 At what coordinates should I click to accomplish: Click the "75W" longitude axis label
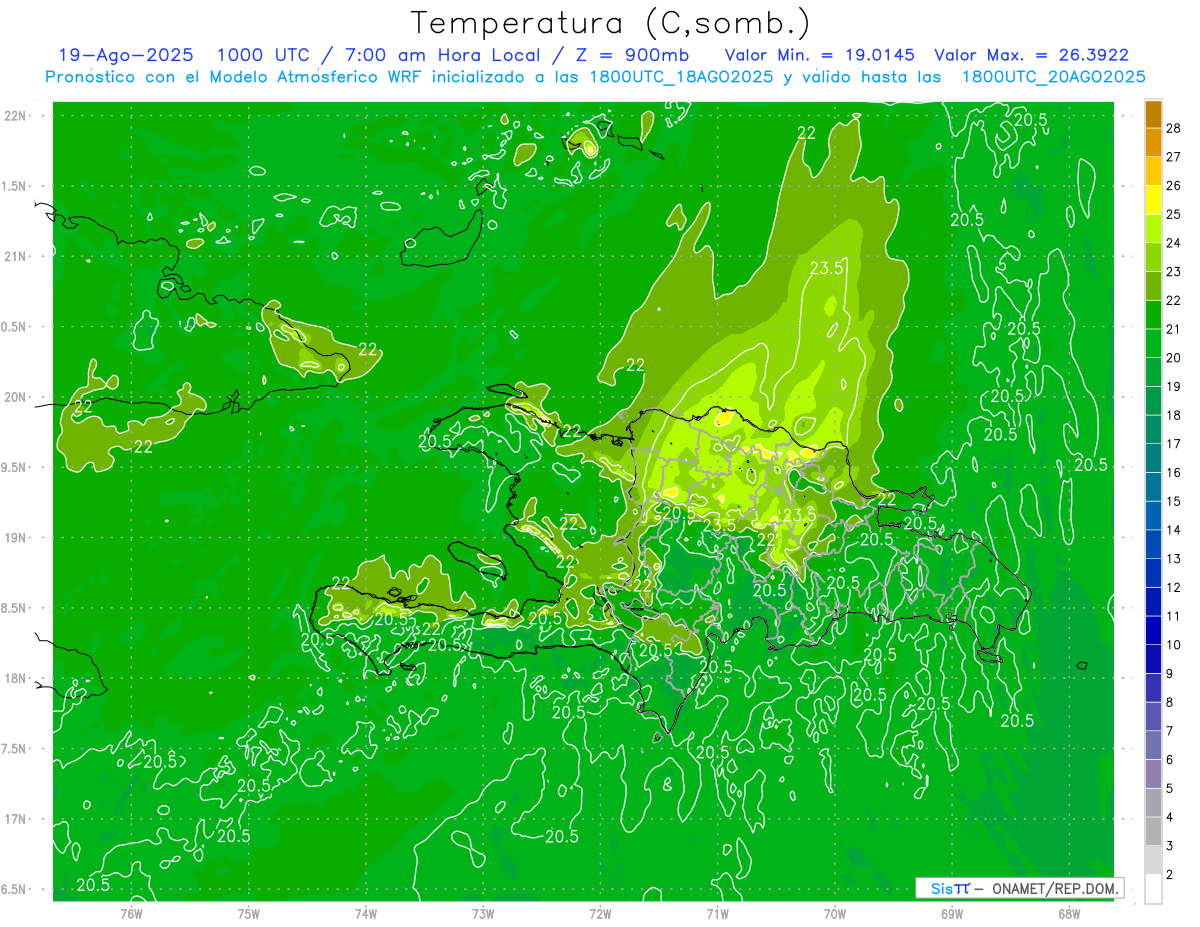click(x=249, y=913)
